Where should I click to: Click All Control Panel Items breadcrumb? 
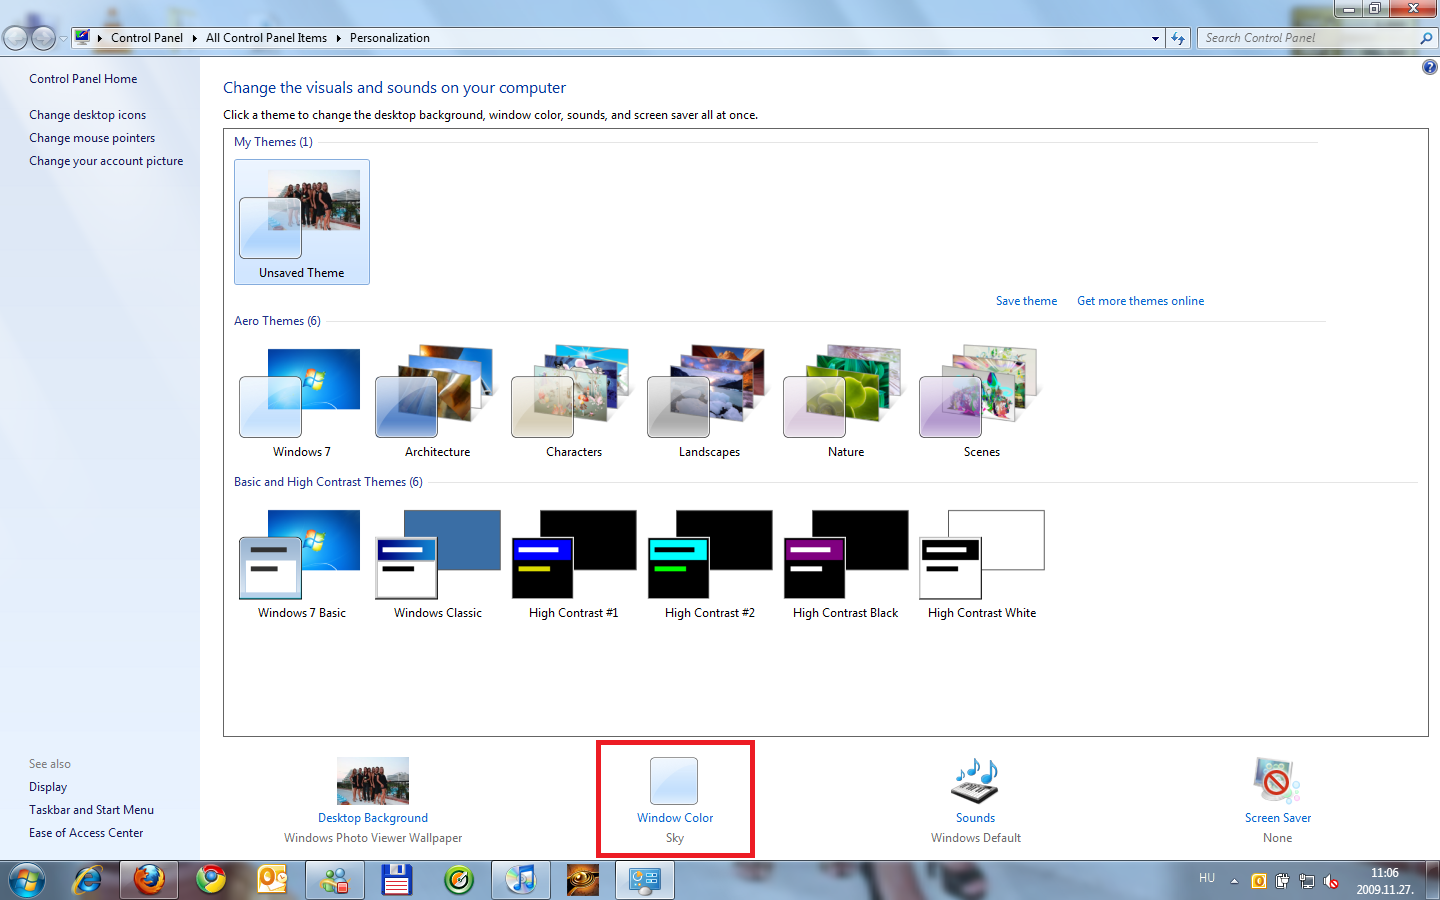pyautogui.click(x=266, y=38)
